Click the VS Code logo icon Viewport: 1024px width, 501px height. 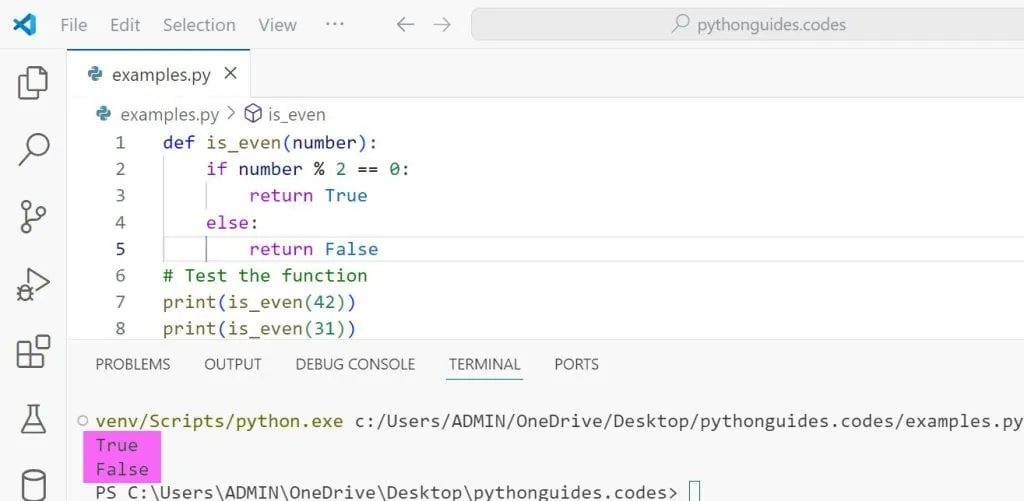point(25,25)
